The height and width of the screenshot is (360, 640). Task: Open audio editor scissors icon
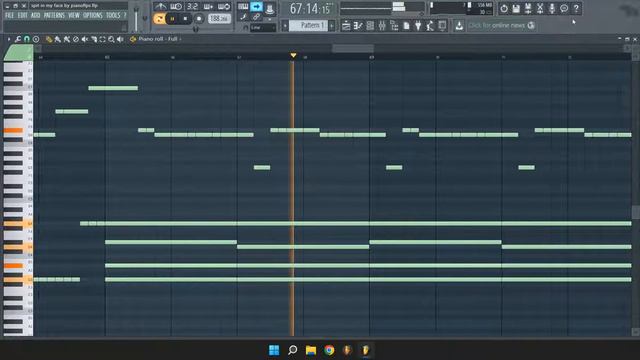point(540,9)
